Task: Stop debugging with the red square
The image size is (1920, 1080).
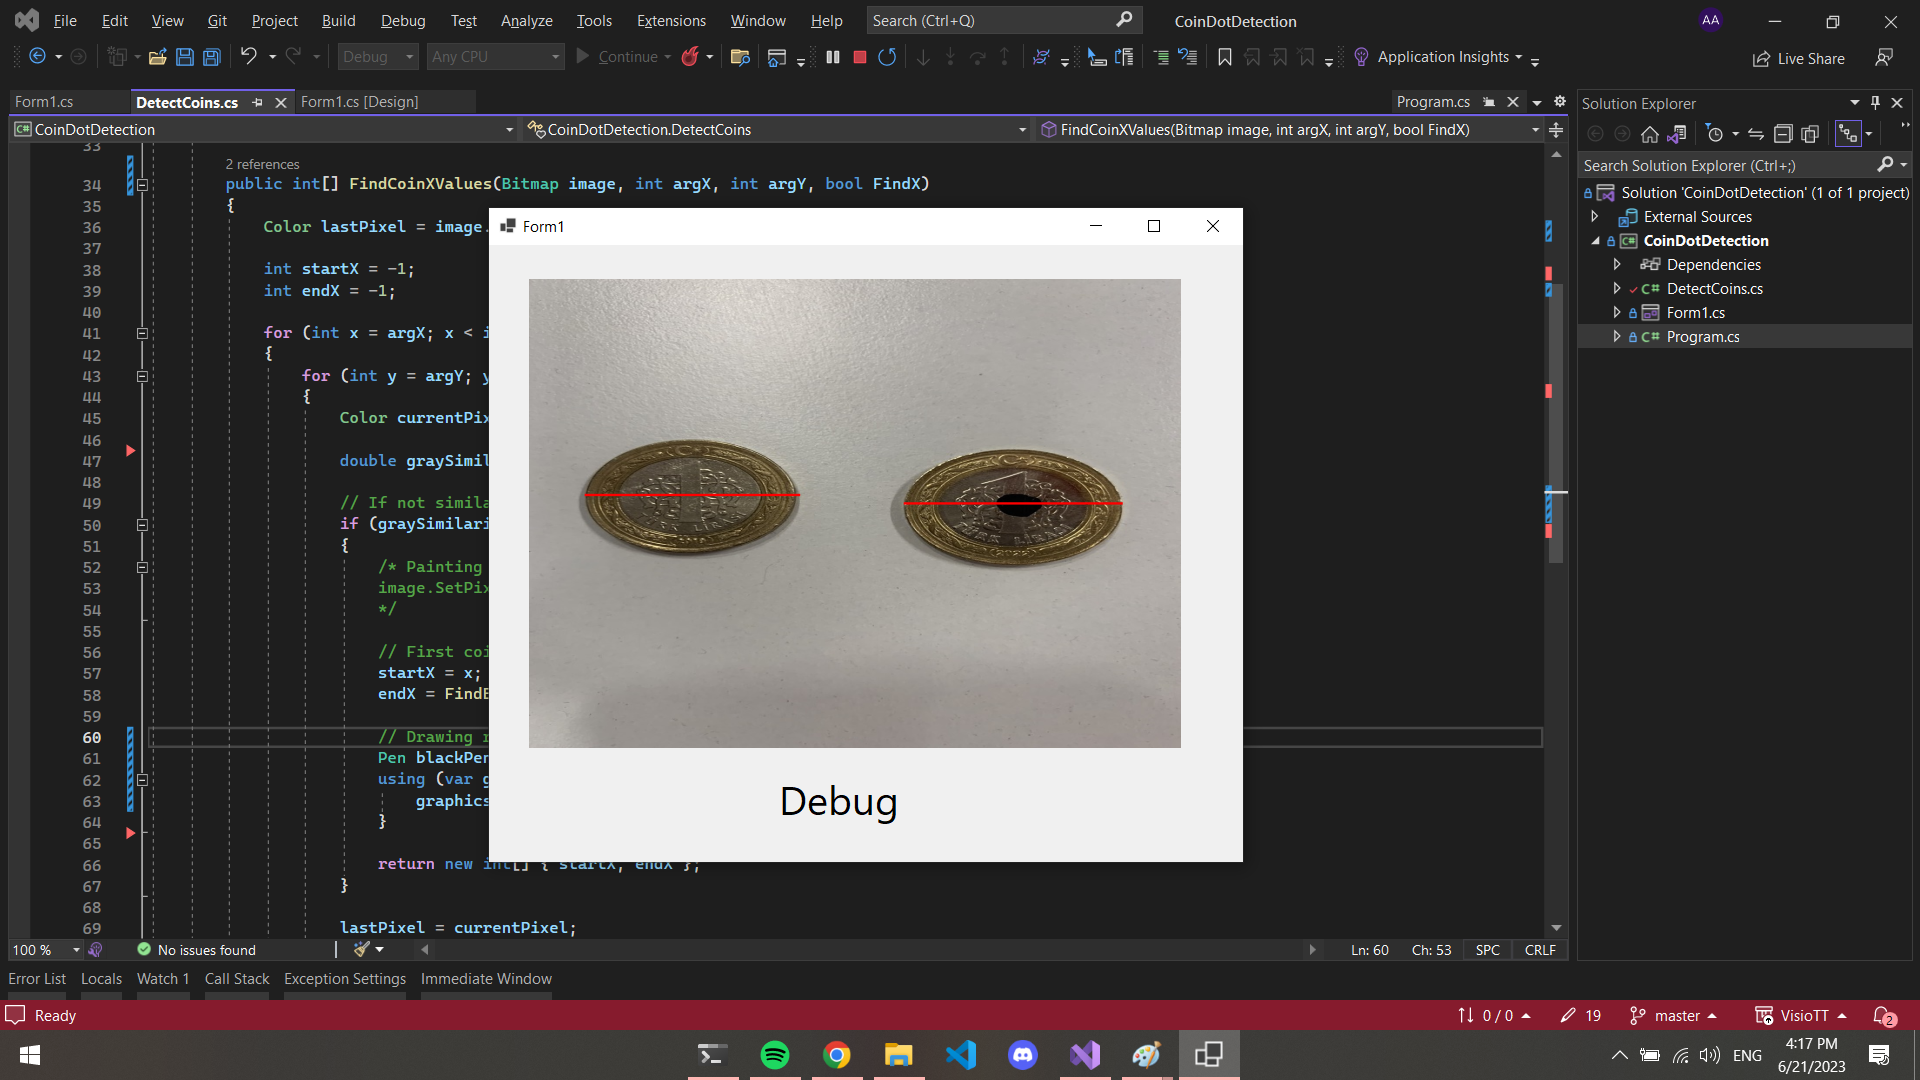Action: (859, 57)
